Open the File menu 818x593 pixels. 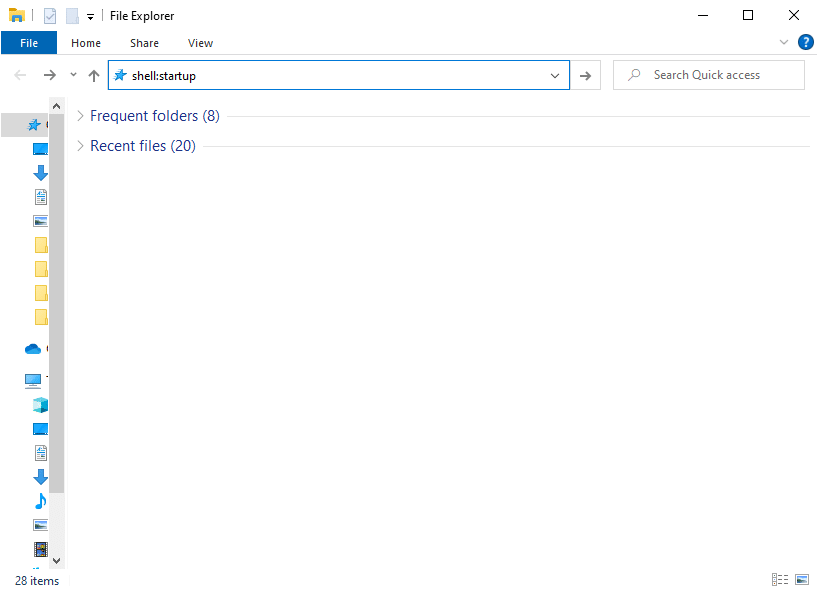coord(29,43)
